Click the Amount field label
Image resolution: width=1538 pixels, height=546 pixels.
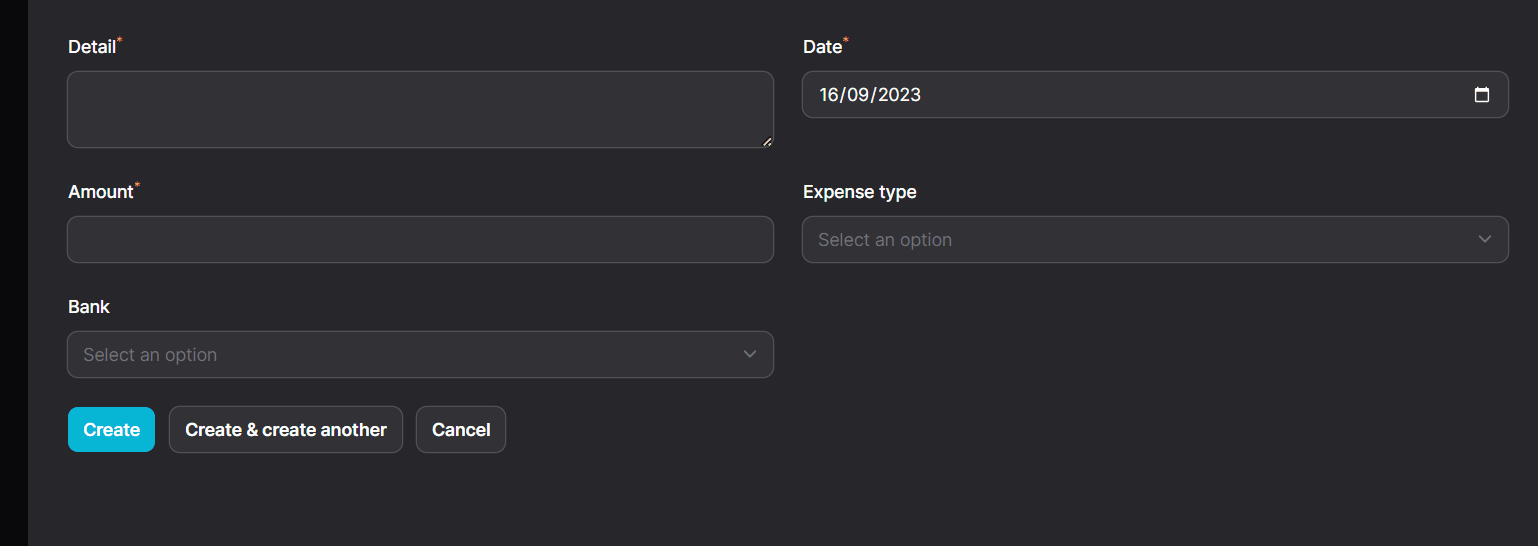[x=101, y=192]
